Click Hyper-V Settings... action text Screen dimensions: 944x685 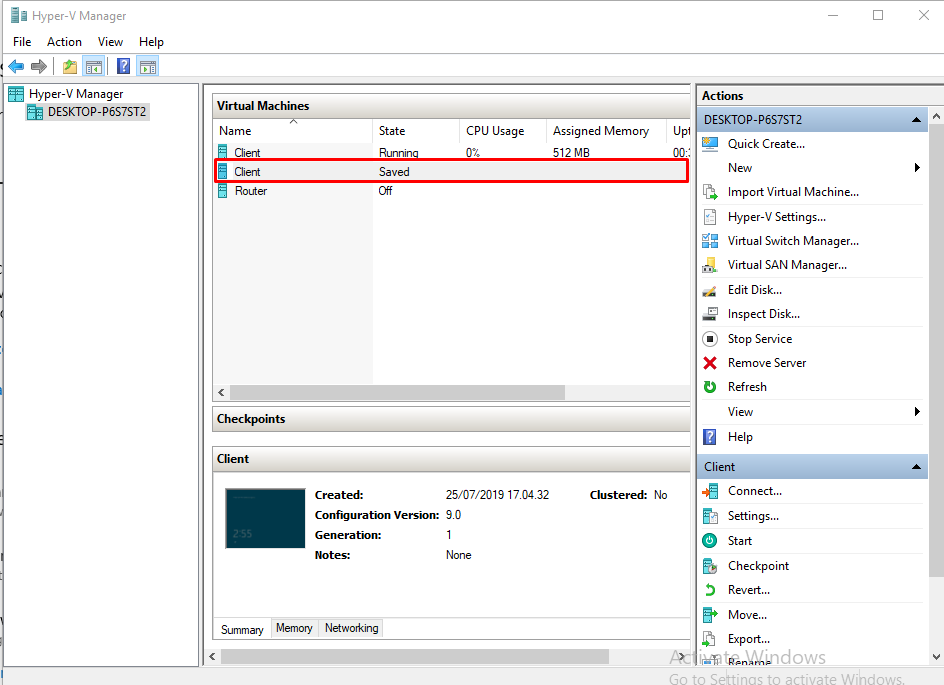(x=777, y=217)
